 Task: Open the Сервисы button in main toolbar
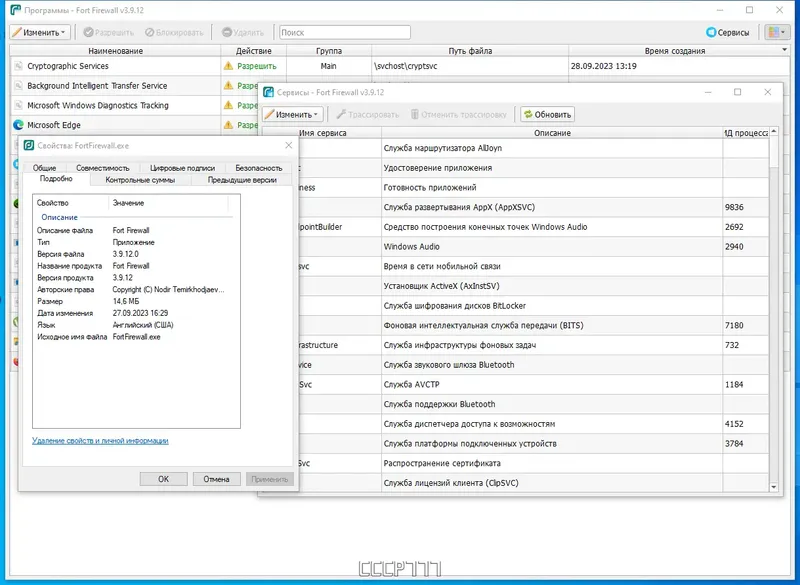[x=728, y=32]
